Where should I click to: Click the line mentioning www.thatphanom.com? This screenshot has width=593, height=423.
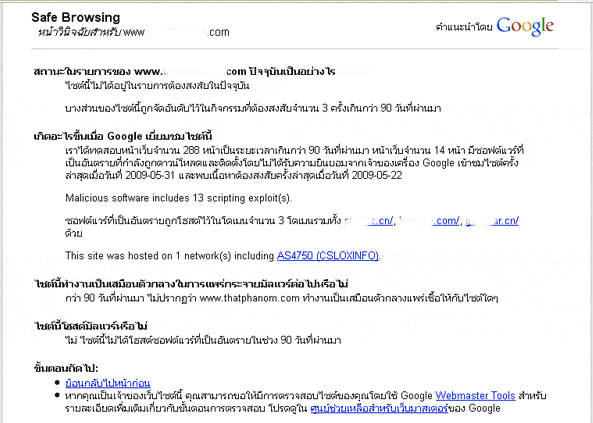tap(282, 298)
